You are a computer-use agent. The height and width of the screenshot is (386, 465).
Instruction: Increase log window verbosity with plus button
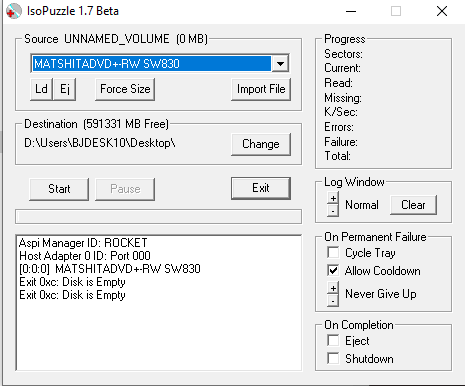(333, 198)
